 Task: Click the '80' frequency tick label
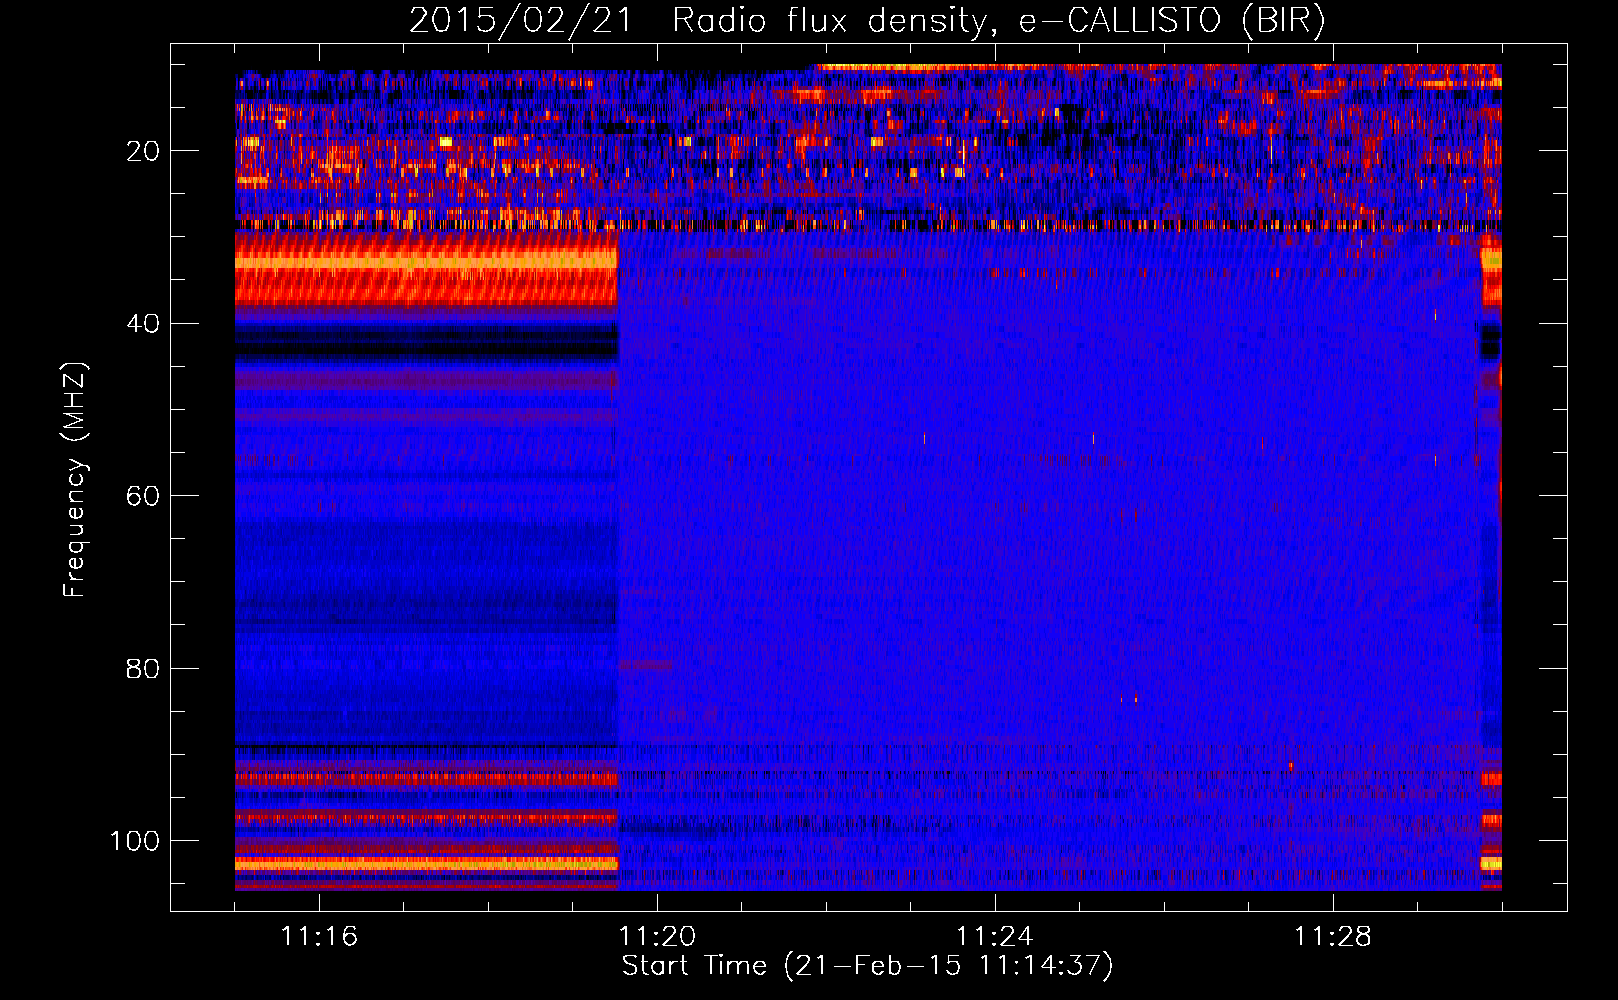pos(144,668)
